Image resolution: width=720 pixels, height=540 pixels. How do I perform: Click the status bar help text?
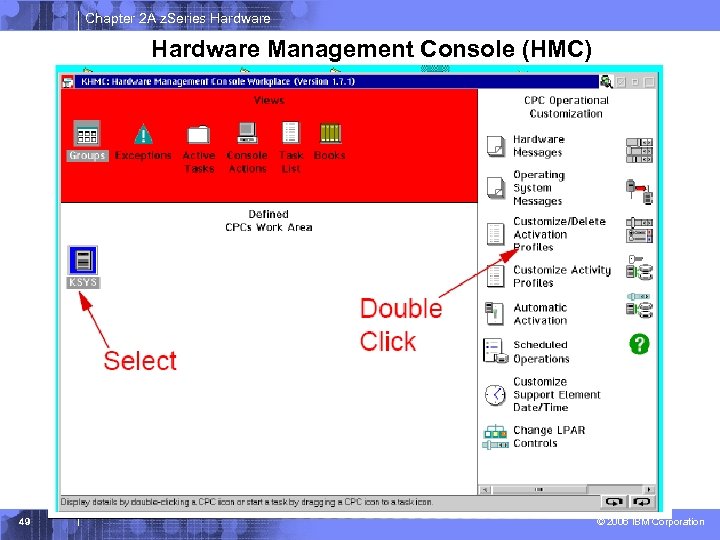[x=247, y=502]
